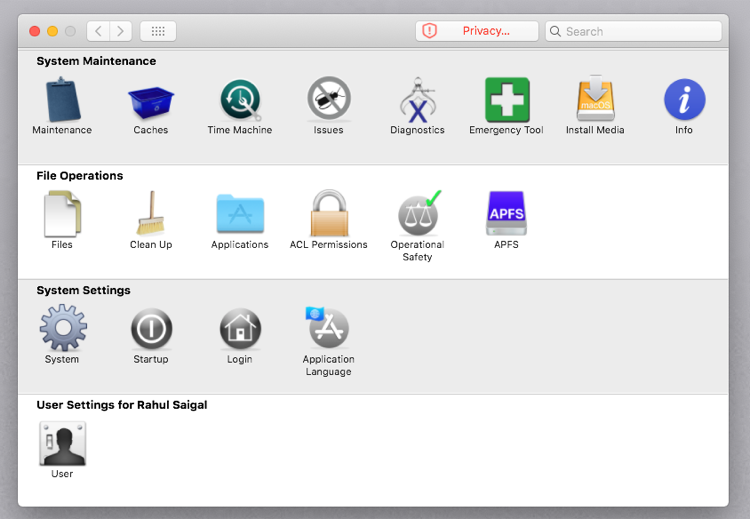750x519 pixels.
Task: Click into the Search field
Action: tap(633, 31)
